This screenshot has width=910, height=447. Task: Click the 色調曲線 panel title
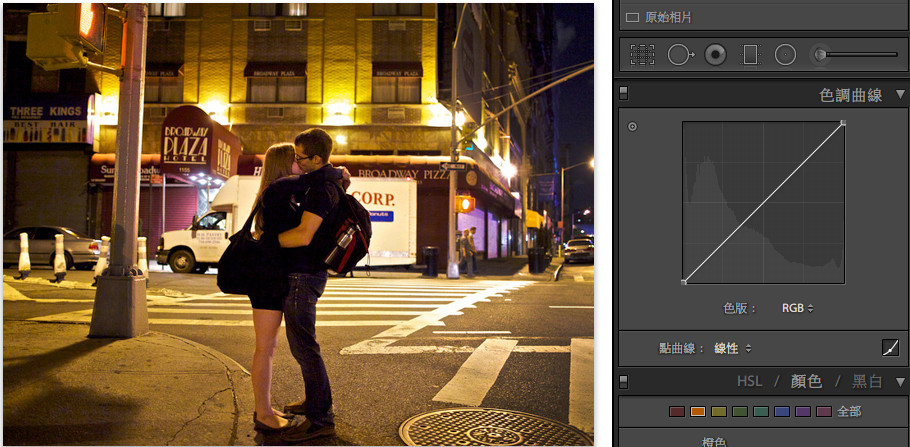click(x=850, y=95)
